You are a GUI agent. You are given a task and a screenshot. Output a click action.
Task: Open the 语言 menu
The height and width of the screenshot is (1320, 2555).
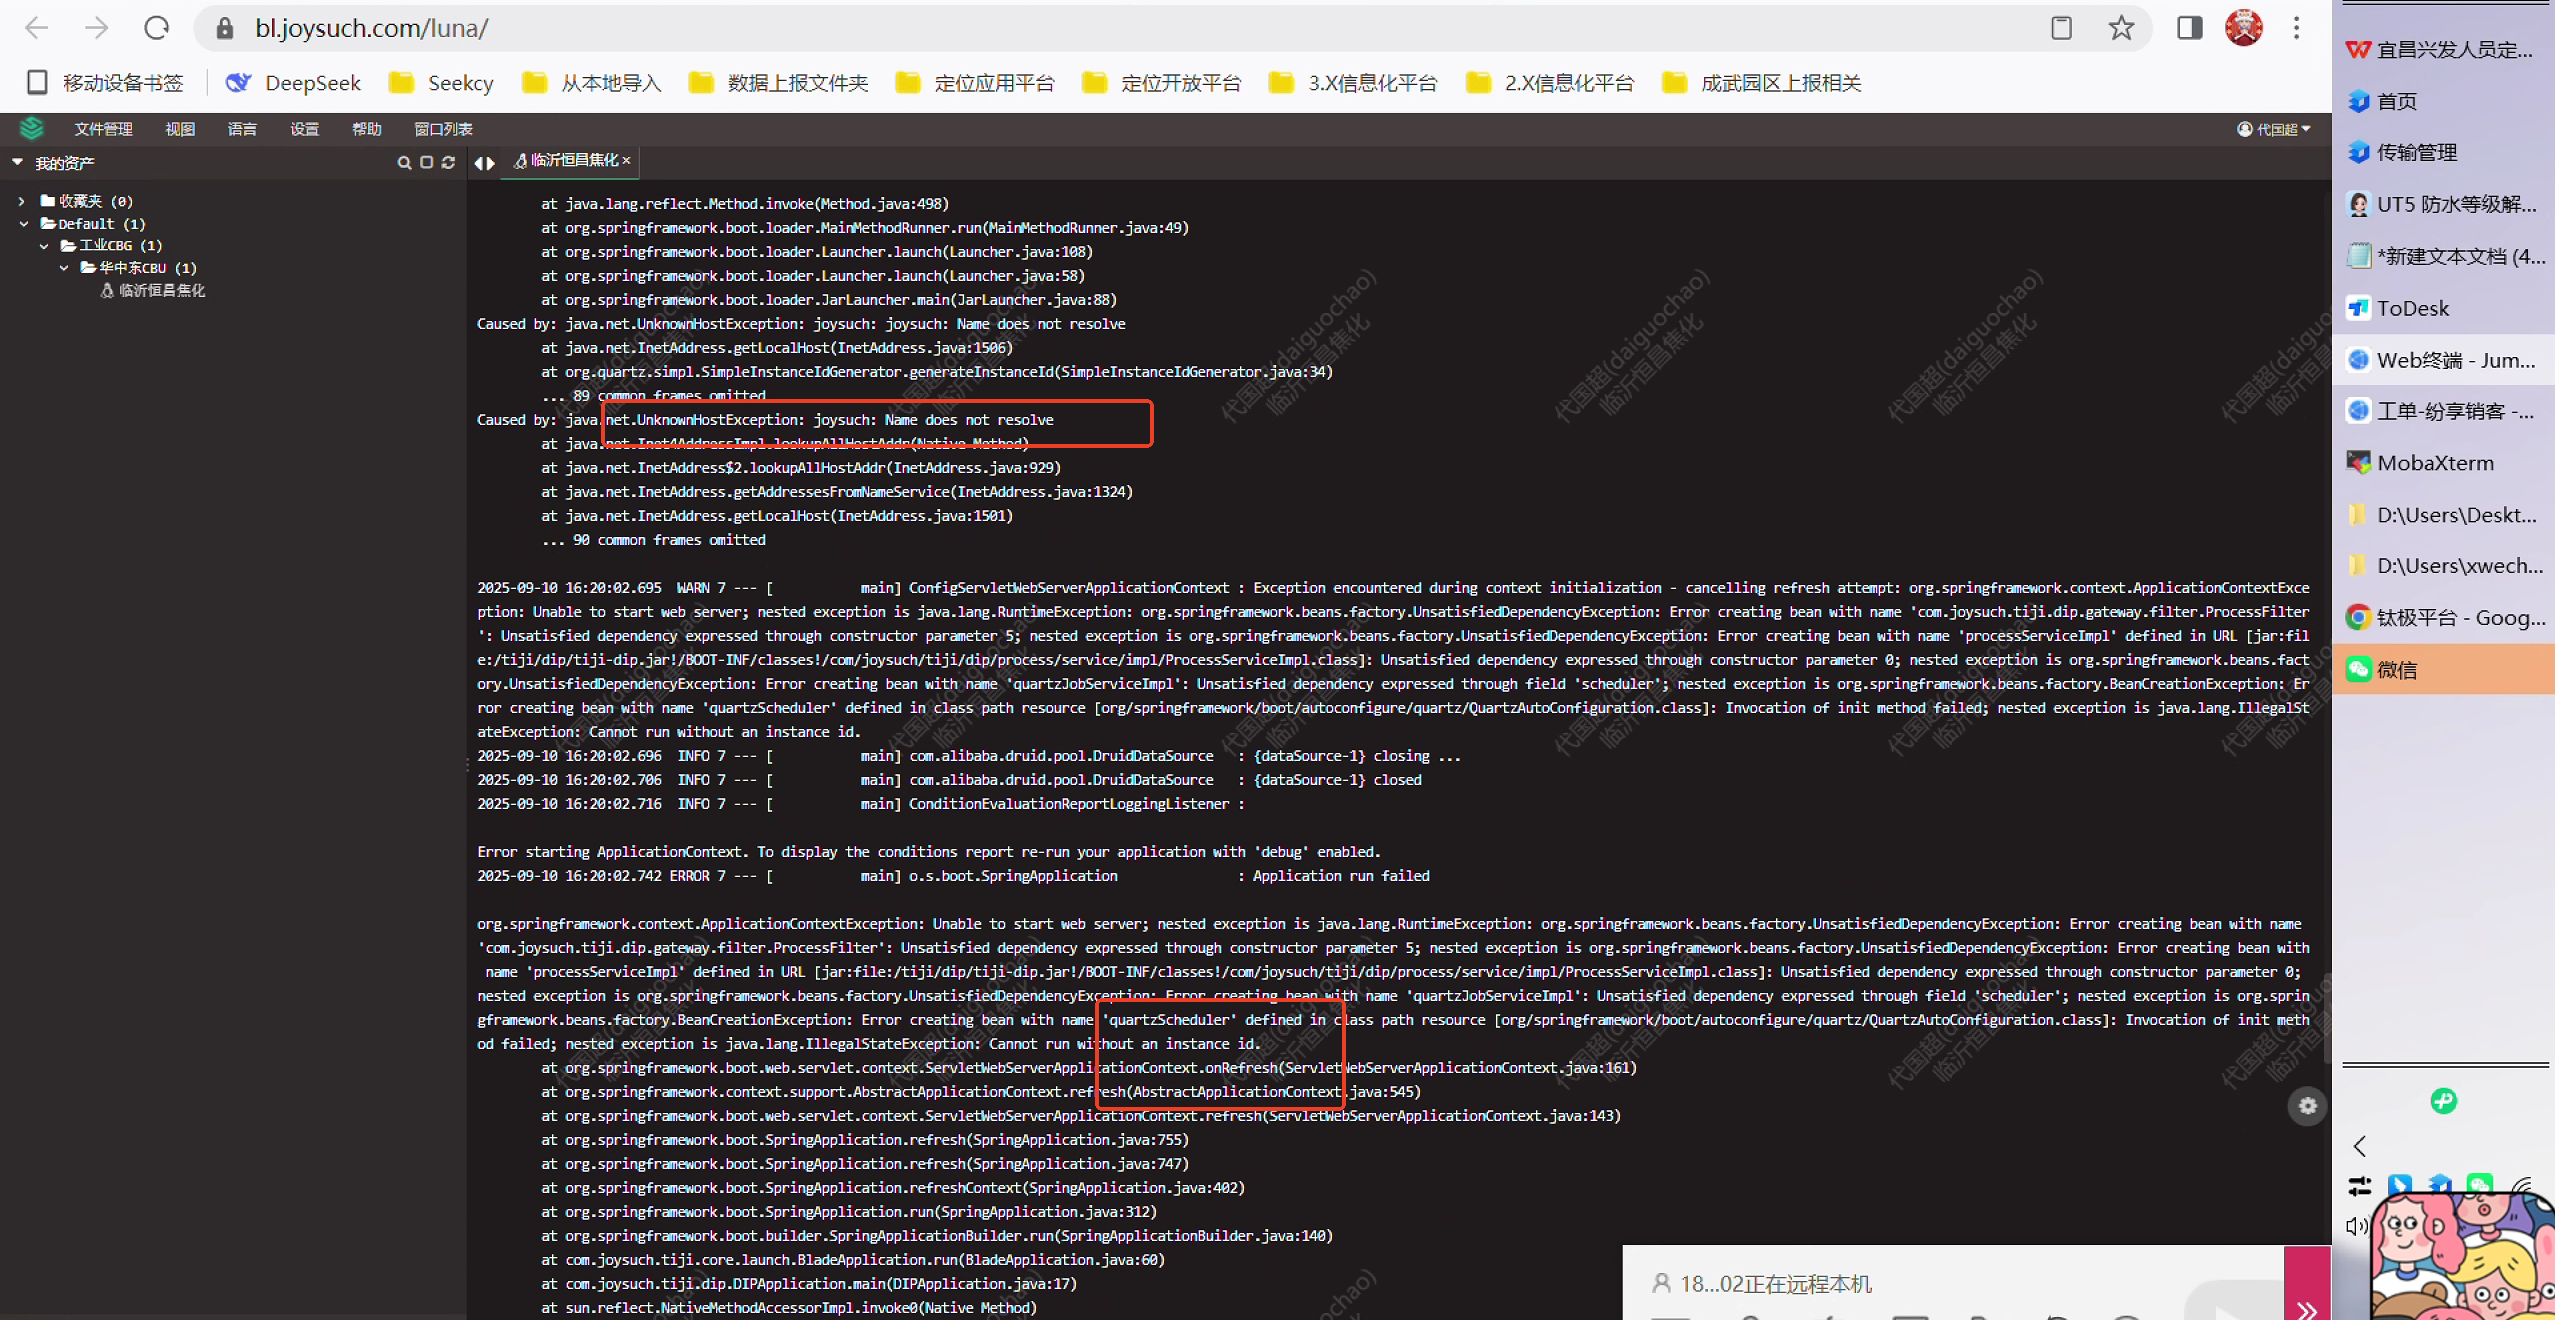(x=242, y=129)
